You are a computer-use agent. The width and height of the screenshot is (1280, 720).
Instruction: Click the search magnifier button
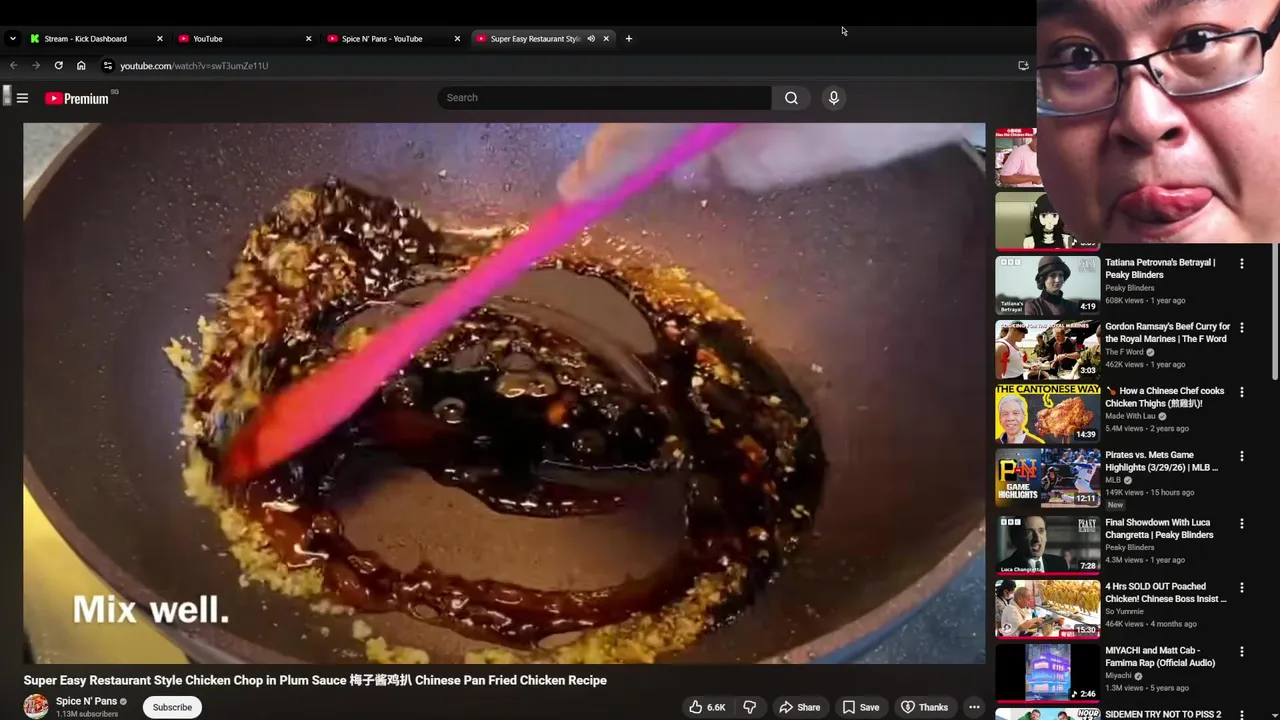[791, 98]
